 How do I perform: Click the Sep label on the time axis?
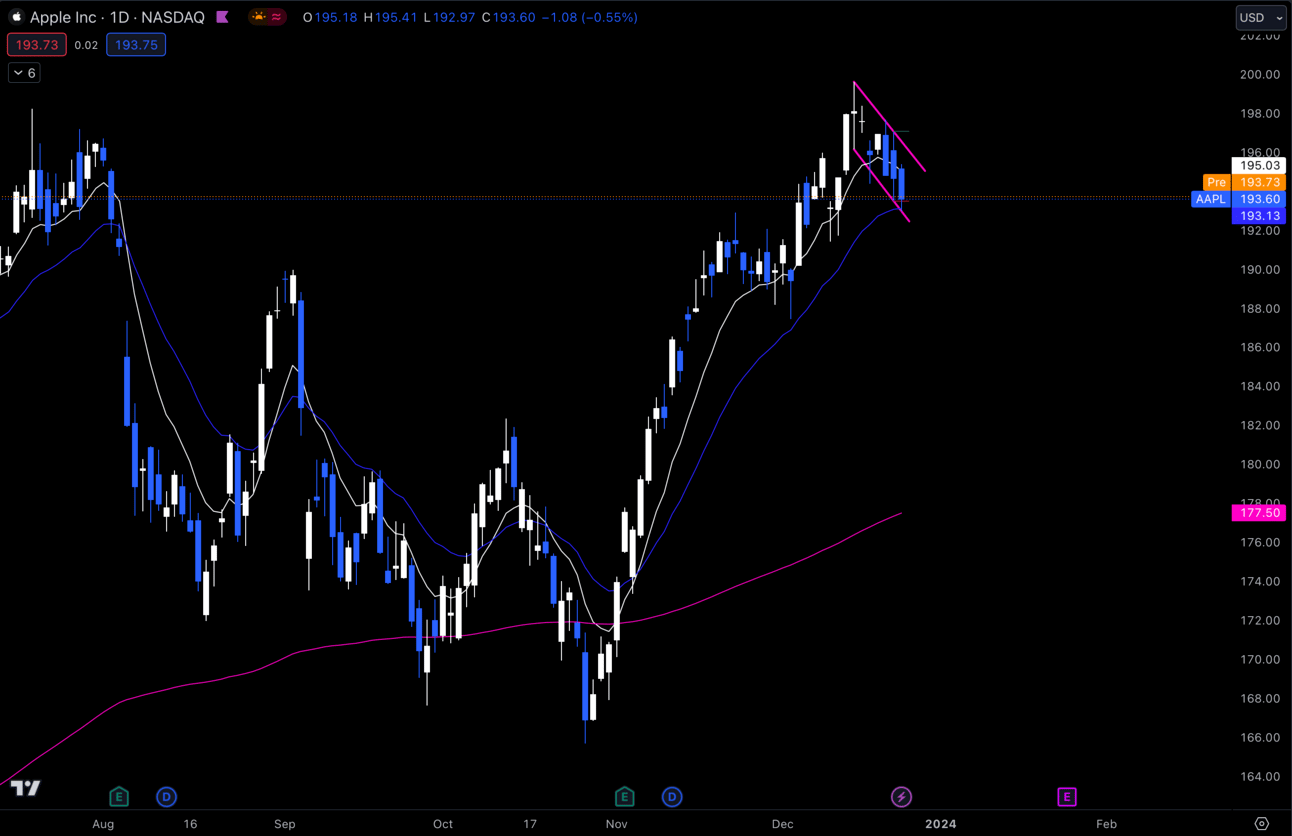point(285,824)
